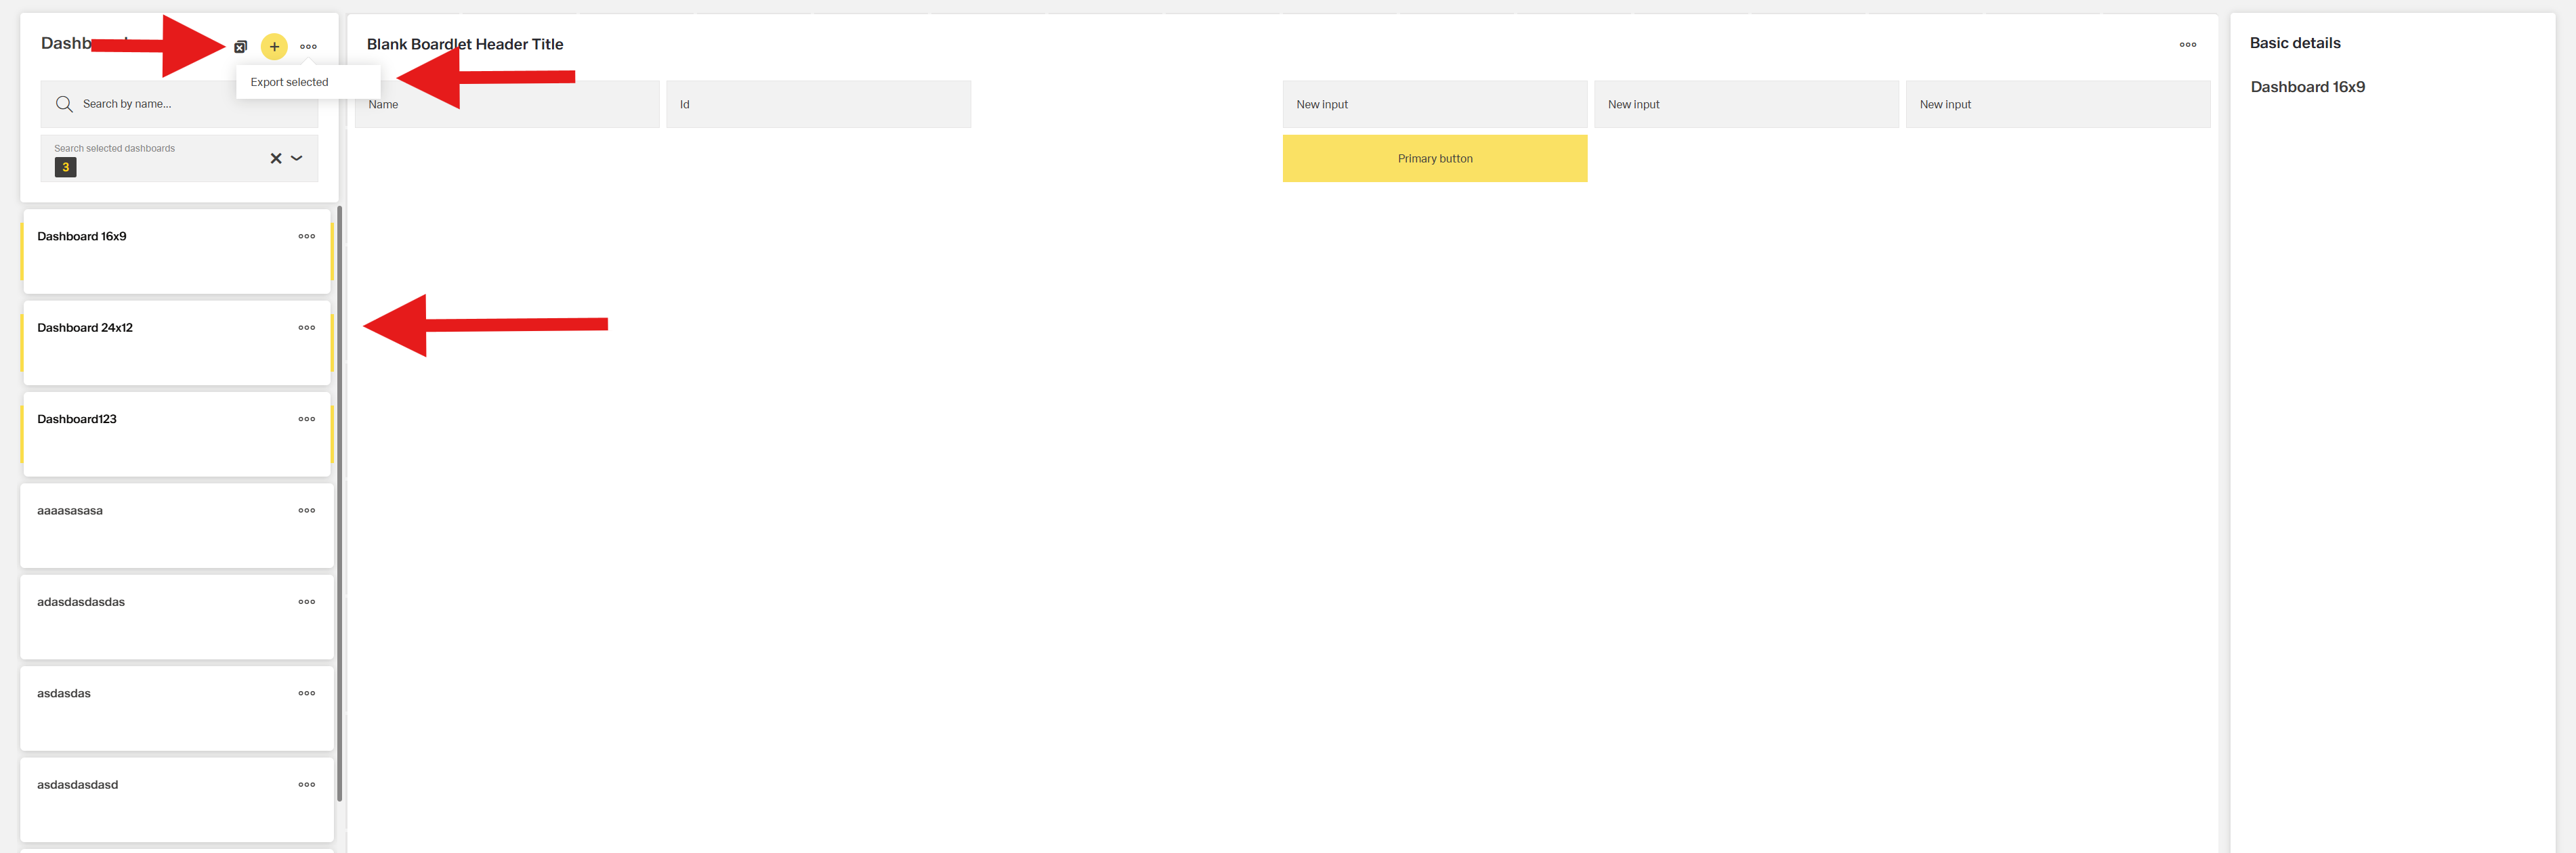Viewport: 2576px width, 853px height.
Task: Click the Name input field
Action: tap(506, 104)
